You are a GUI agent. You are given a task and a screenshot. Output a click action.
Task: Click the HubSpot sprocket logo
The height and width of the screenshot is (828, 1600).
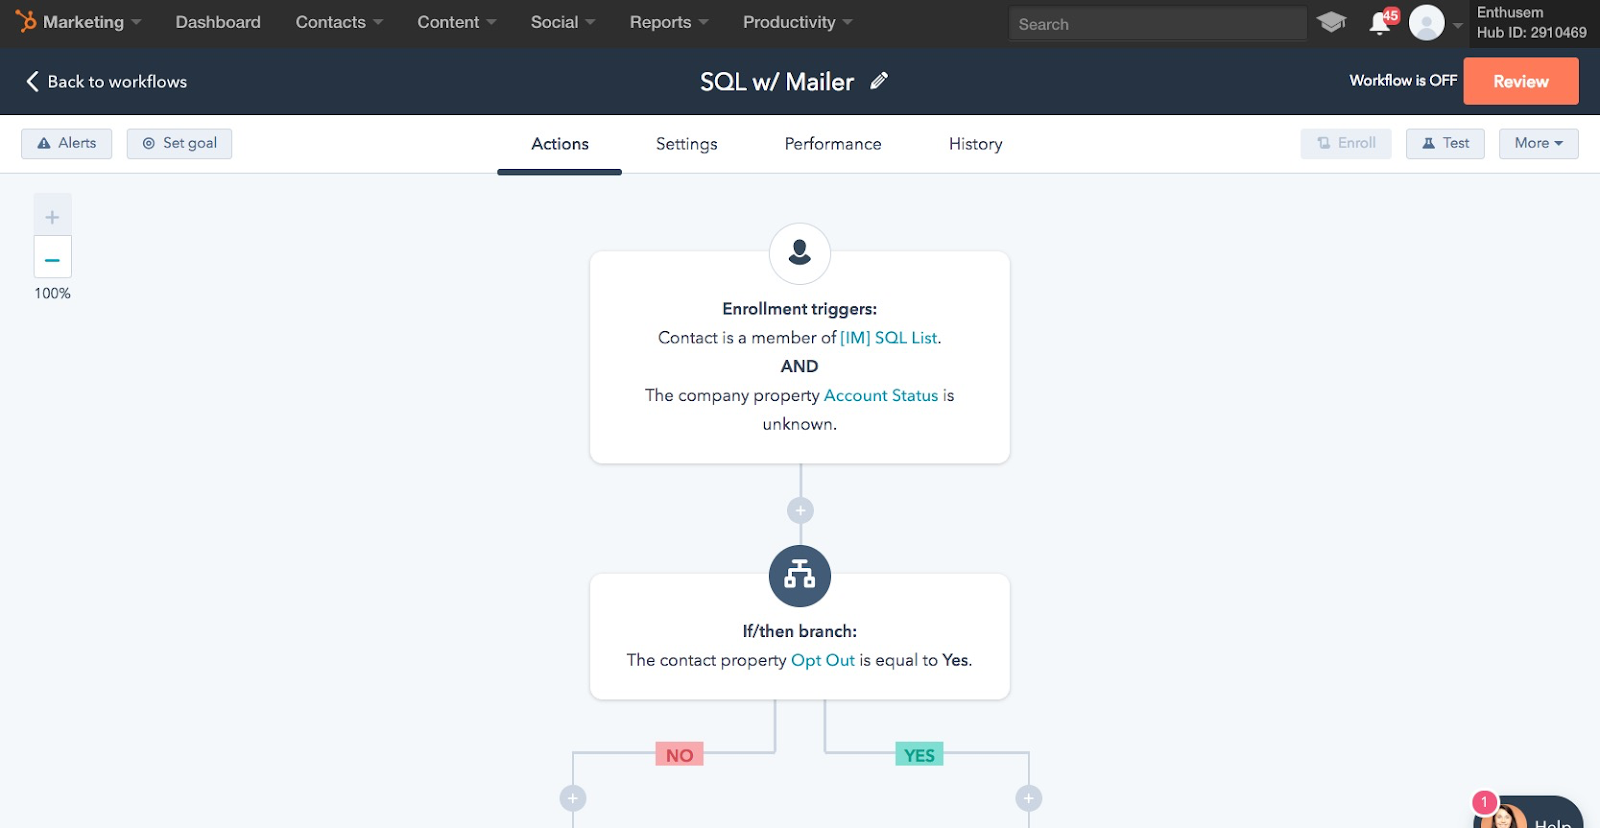click(x=25, y=21)
